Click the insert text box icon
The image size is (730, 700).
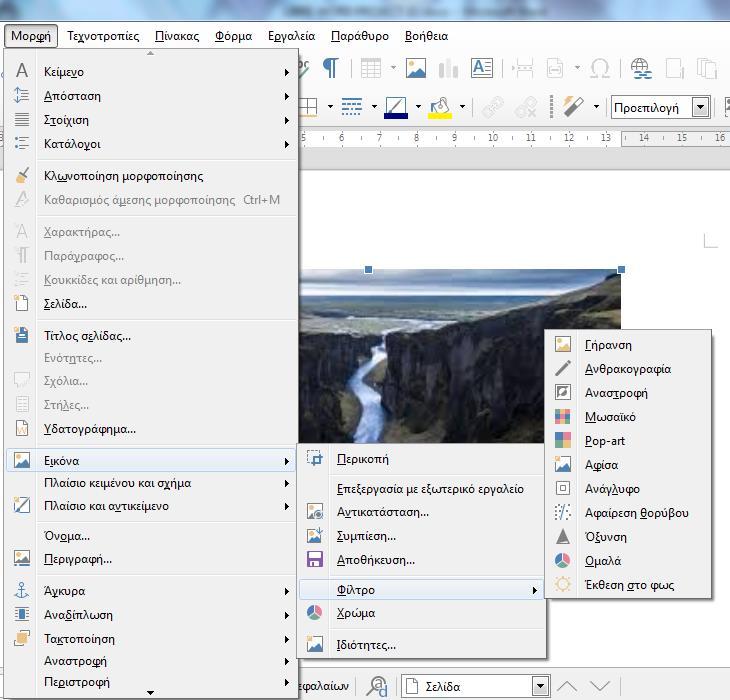(481, 68)
